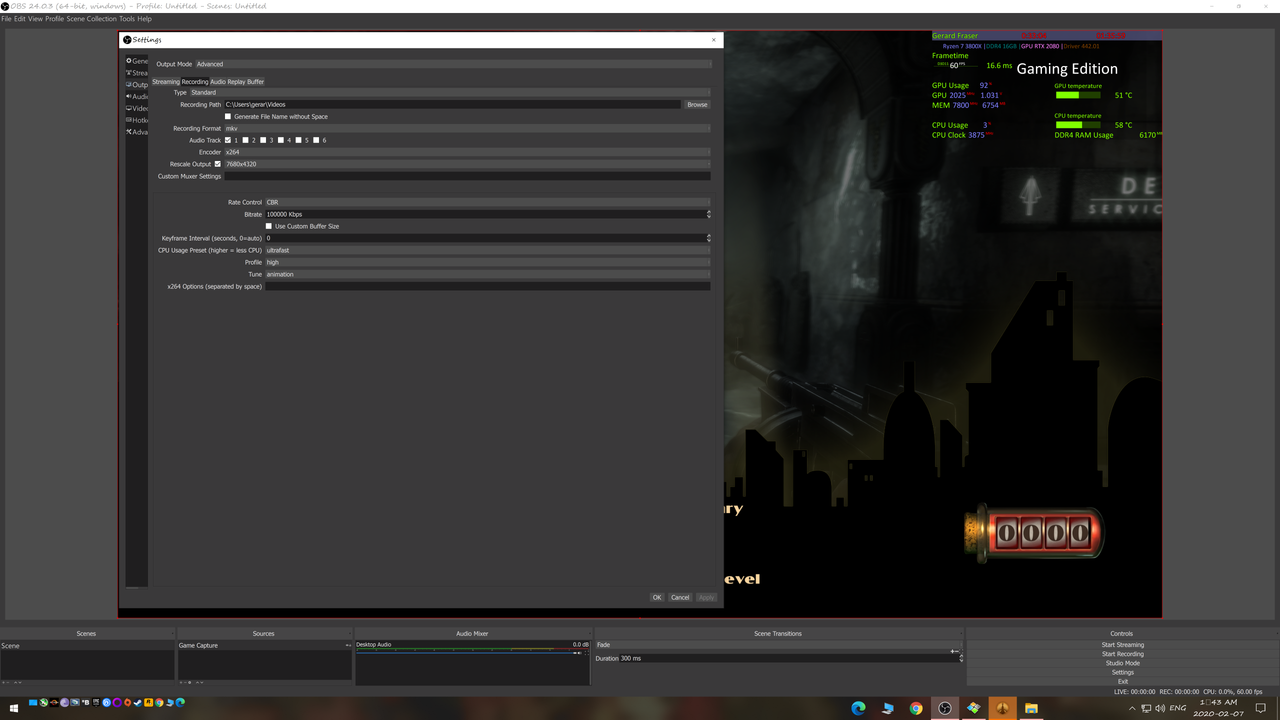Screen dimensions: 1280x720
Task: Enable Studio Mode in Controls
Action: [1122, 663]
